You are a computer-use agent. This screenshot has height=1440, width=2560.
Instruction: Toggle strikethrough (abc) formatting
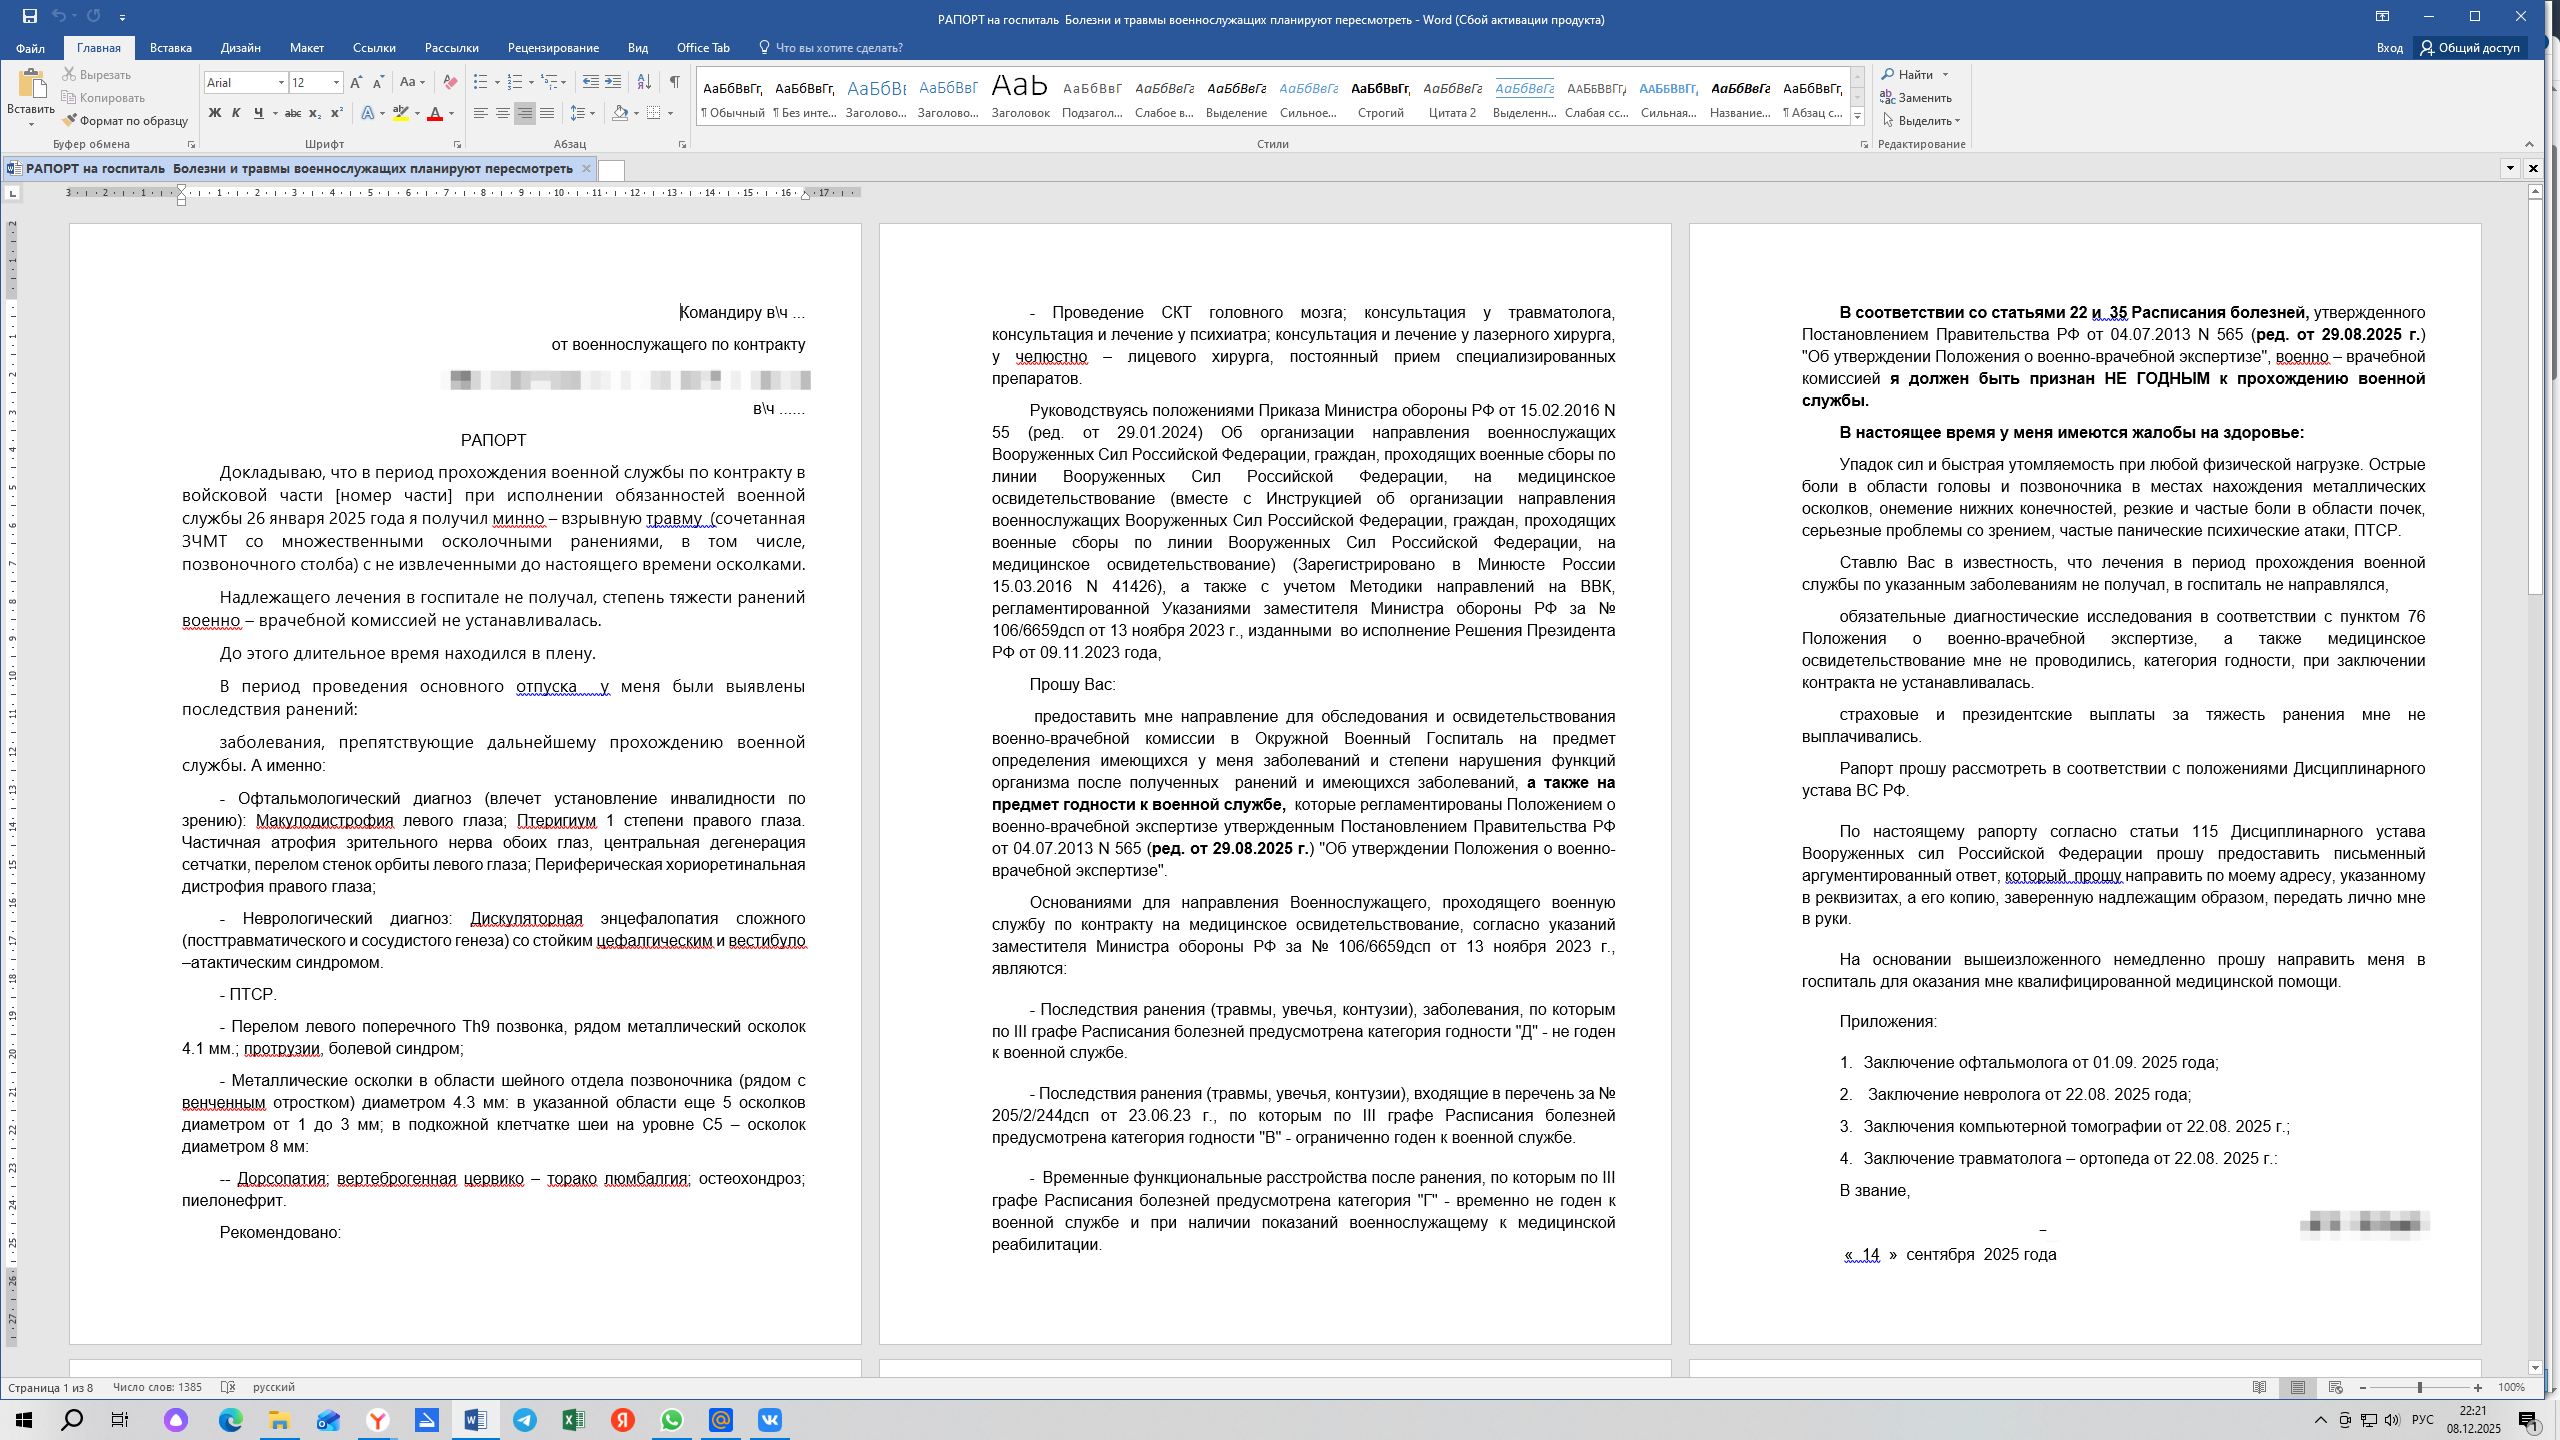293,113
